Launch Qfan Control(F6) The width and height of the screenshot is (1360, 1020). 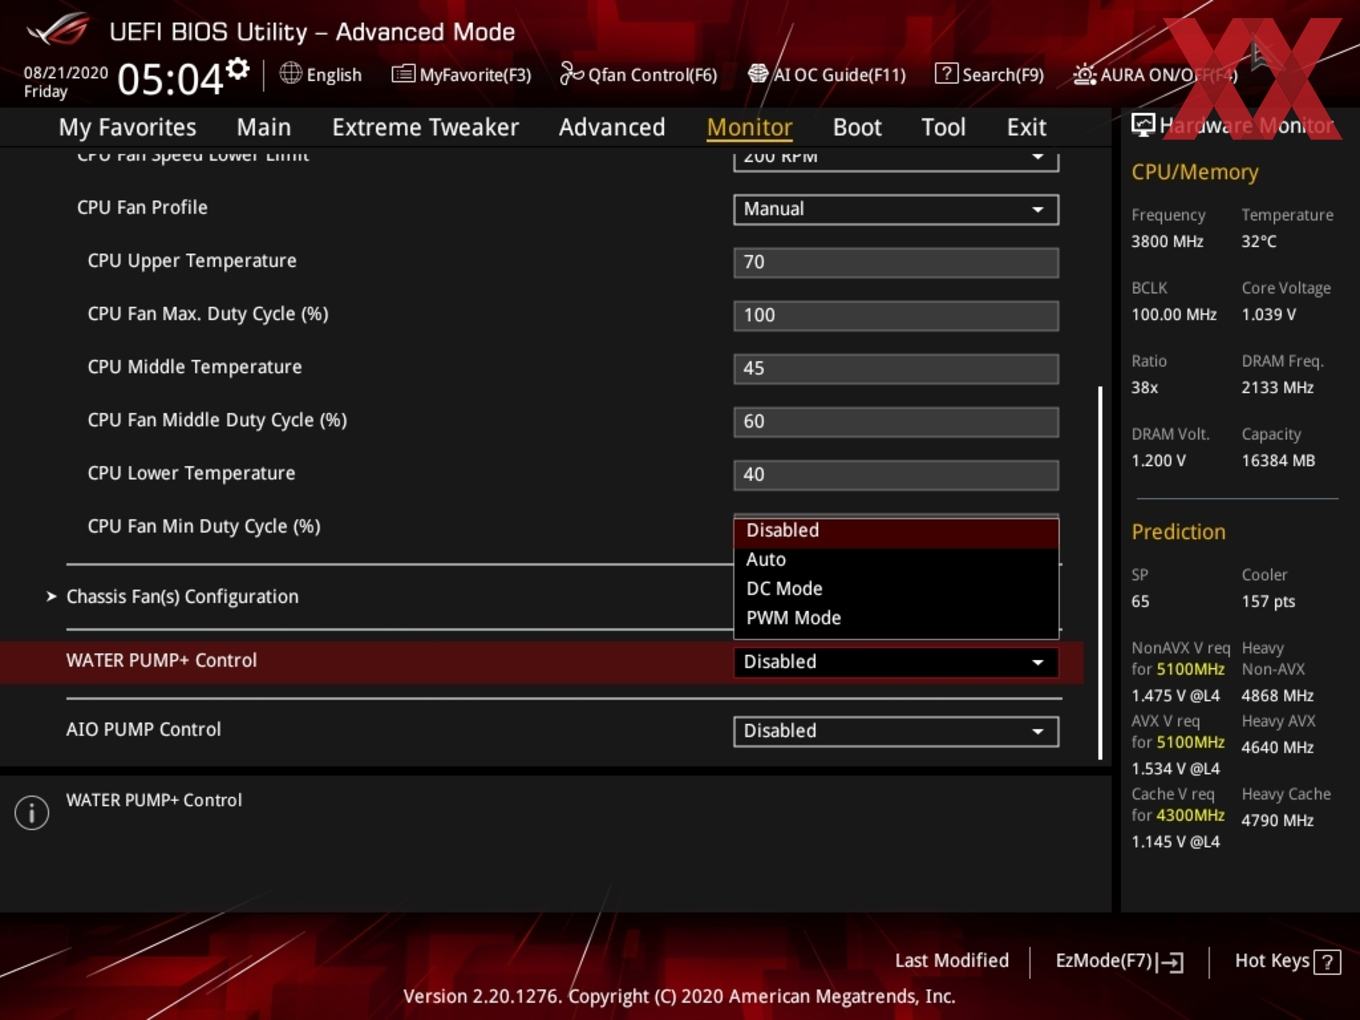pyautogui.click(x=638, y=74)
